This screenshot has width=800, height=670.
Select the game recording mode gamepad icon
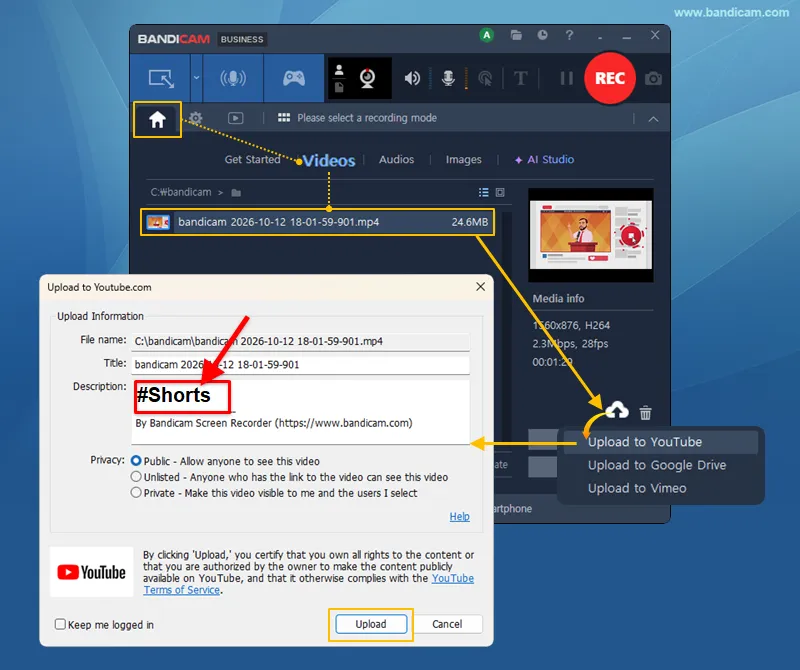tap(294, 78)
